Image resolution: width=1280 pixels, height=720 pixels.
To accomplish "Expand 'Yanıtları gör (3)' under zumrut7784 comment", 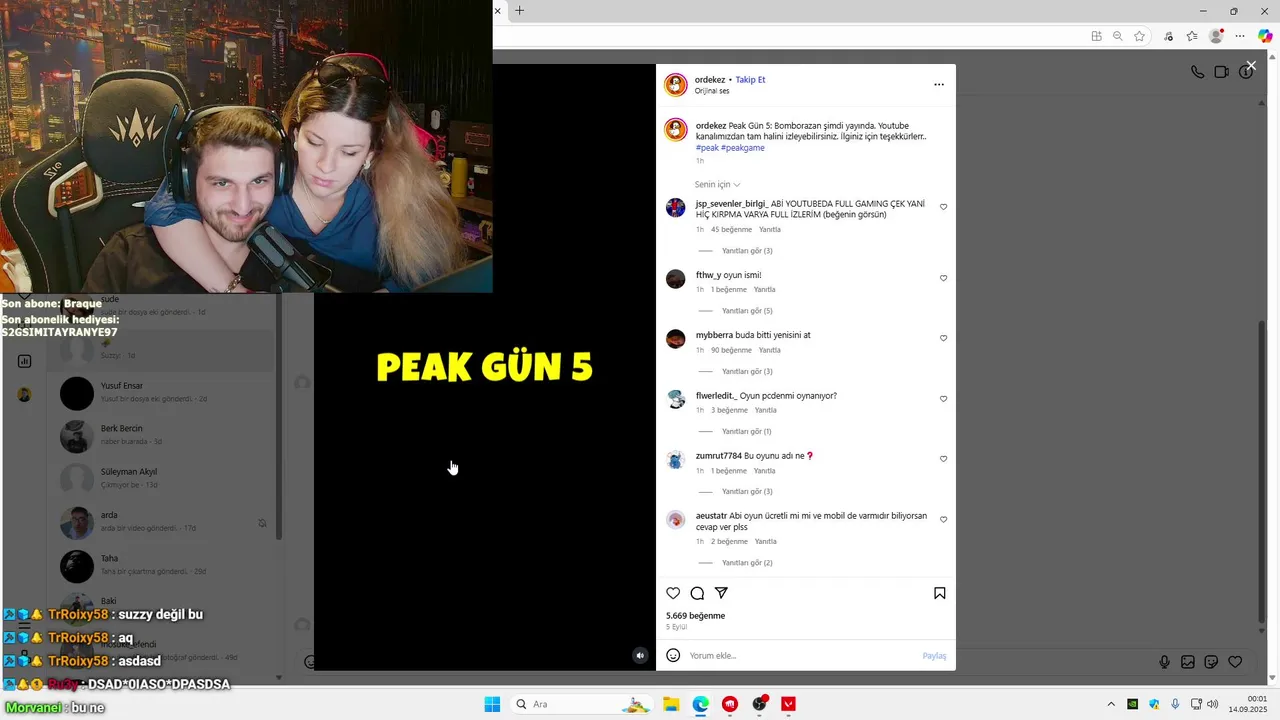I will (747, 492).
